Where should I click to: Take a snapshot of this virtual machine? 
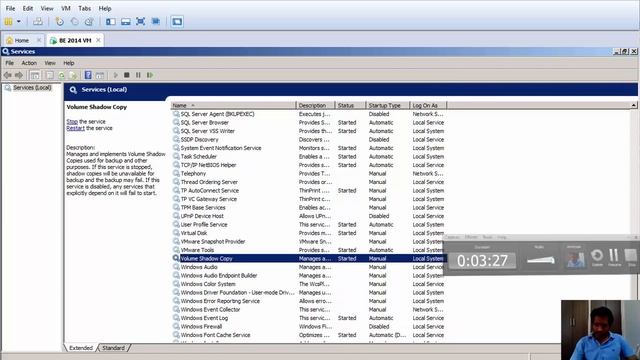point(60,22)
